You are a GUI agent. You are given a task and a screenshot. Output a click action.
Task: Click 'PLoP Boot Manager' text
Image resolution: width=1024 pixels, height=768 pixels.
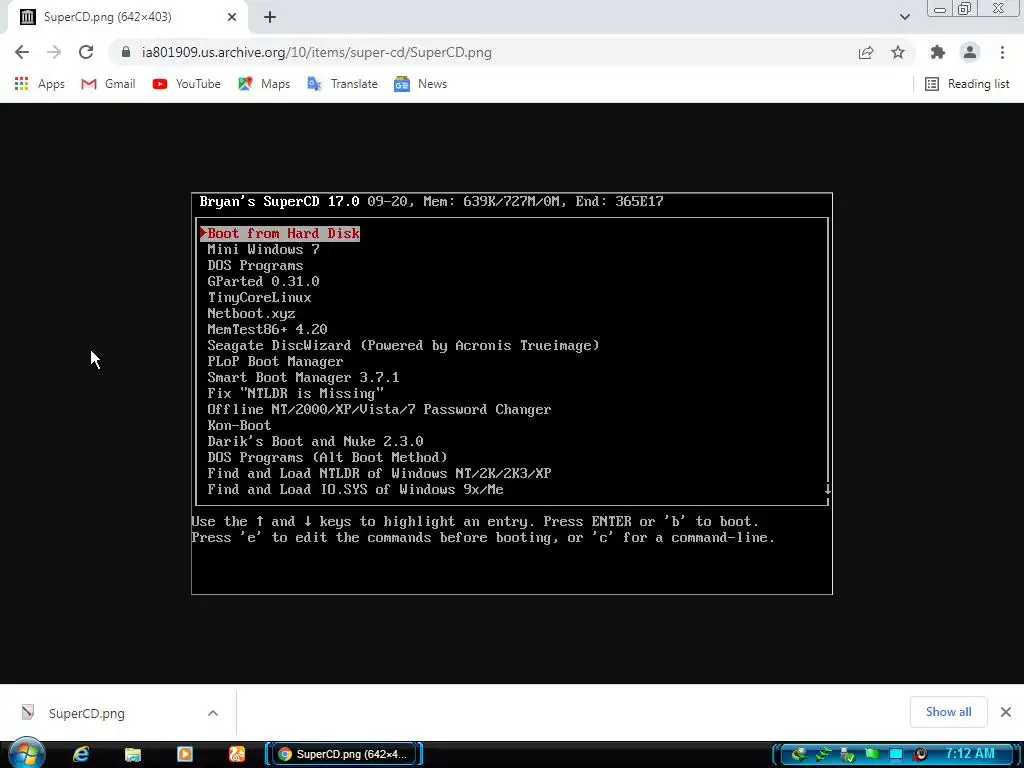[275, 361]
